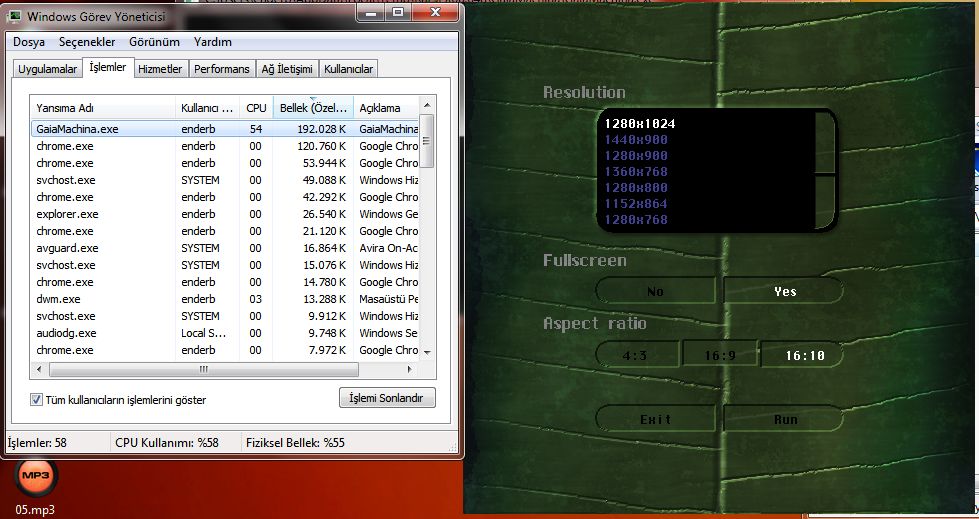Sort by Açıklama column header

coord(386,108)
